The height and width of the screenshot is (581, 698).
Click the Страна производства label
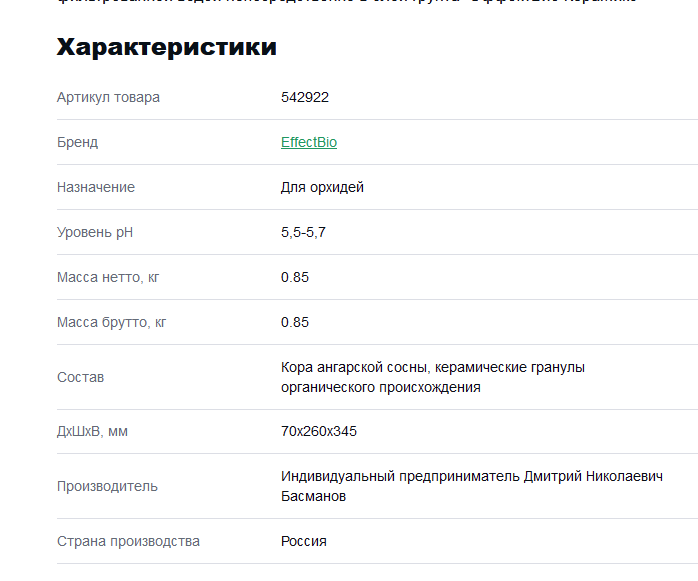click(x=129, y=541)
